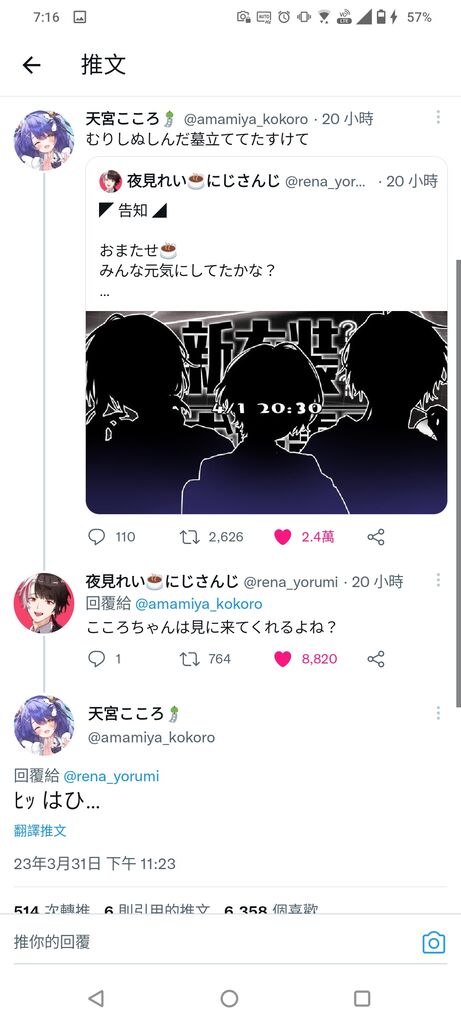This screenshot has width=461, height=1024.
Task: Tap the back arrow in the header
Action: click(x=31, y=65)
